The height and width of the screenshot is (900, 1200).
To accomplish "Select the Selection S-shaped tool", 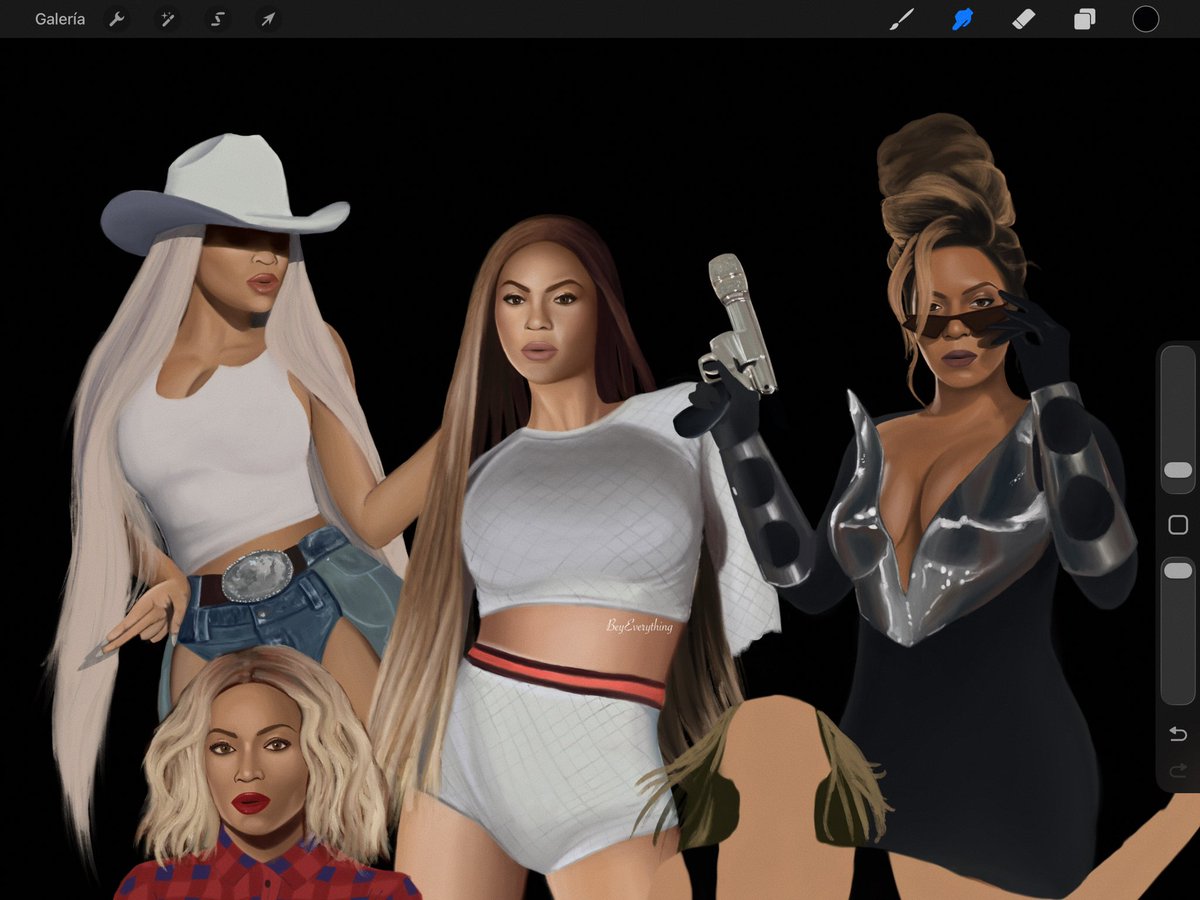I will [217, 19].
